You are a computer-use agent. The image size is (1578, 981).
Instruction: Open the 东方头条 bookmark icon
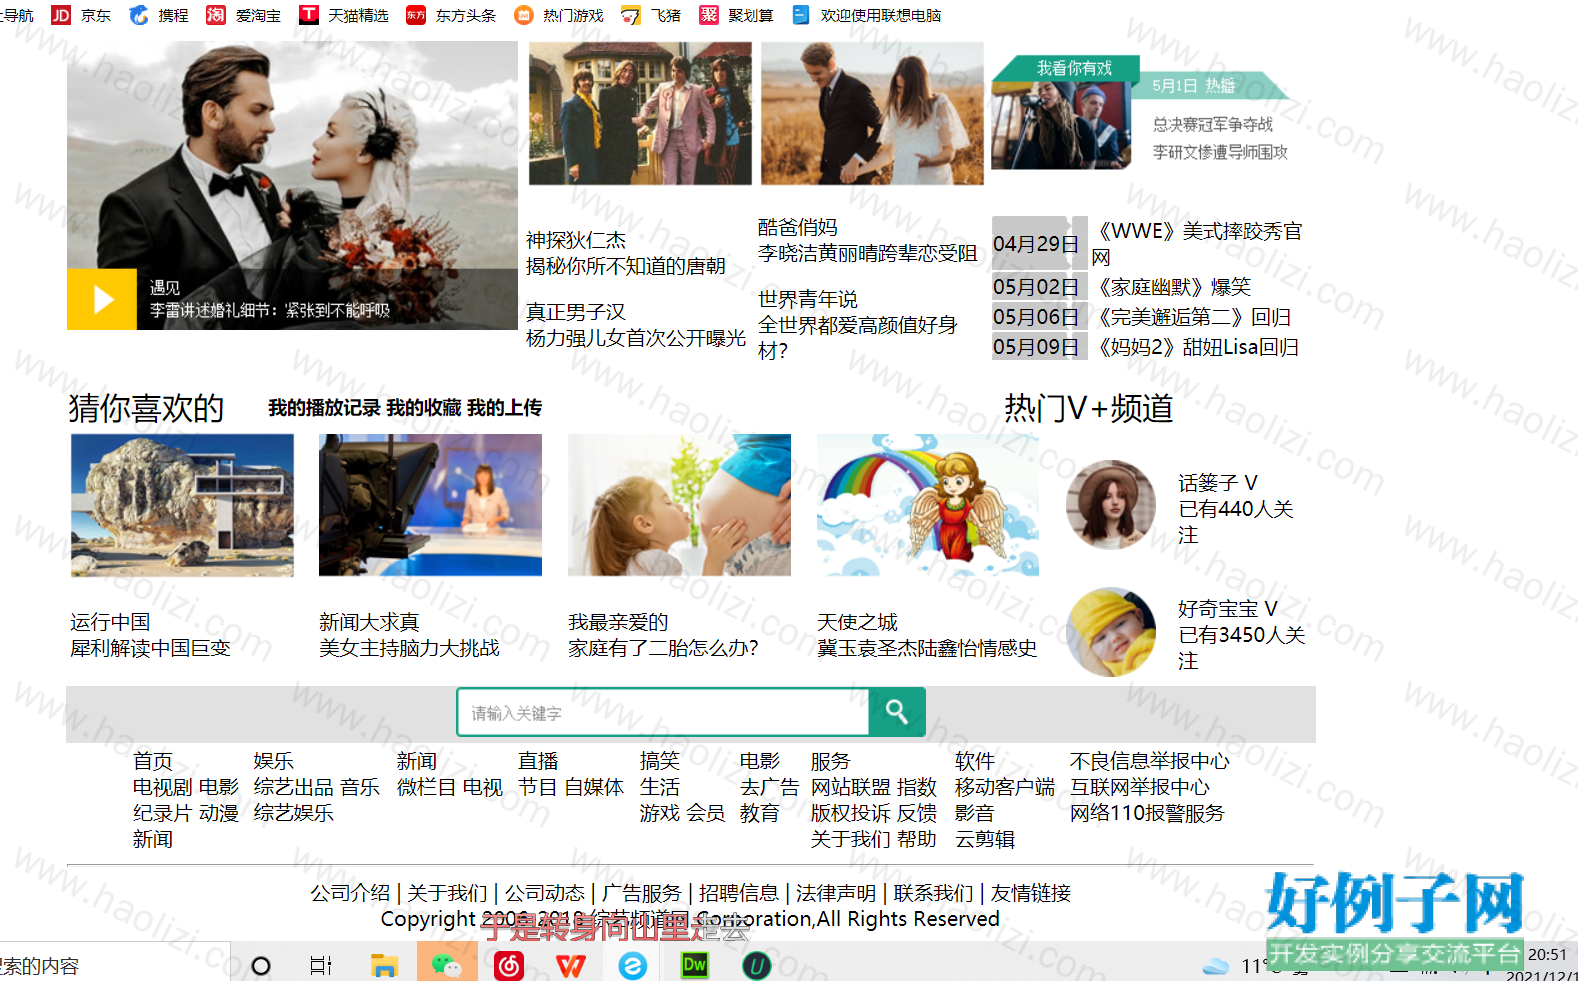pyautogui.click(x=416, y=15)
